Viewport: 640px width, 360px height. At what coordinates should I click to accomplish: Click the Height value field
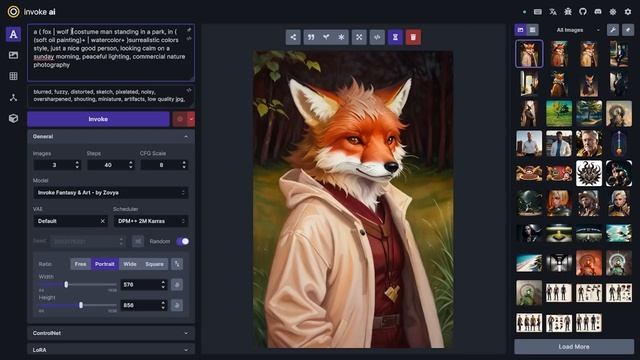tap(144, 305)
